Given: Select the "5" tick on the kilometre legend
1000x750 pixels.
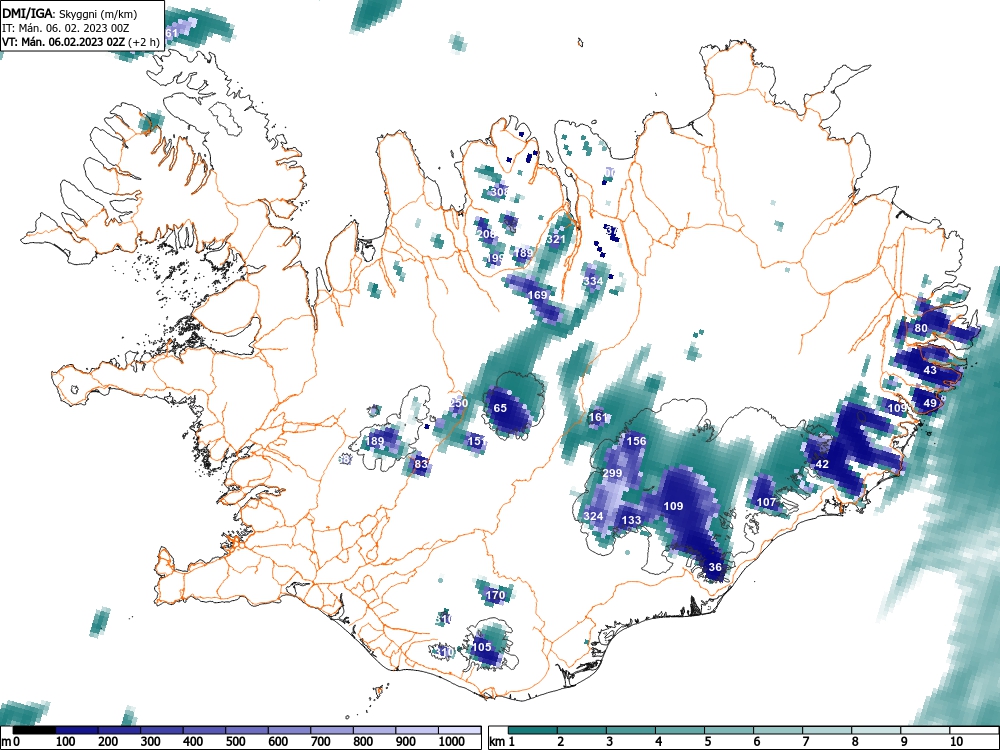Looking at the screenshot, I should point(708,741).
